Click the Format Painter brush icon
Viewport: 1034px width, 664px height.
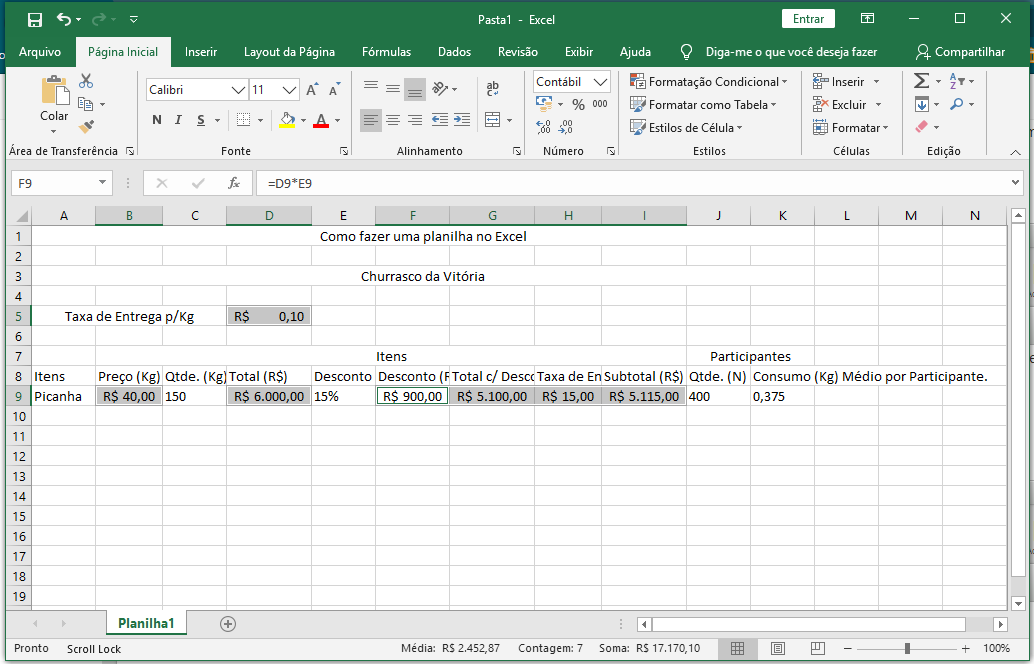click(86, 127)
